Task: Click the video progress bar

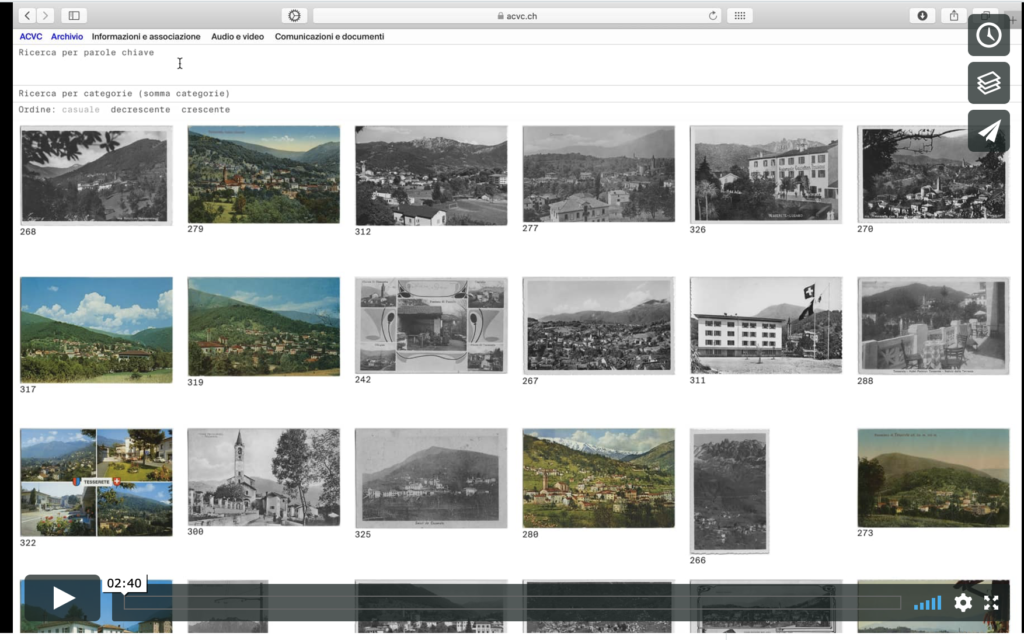Action: [510, 602]
